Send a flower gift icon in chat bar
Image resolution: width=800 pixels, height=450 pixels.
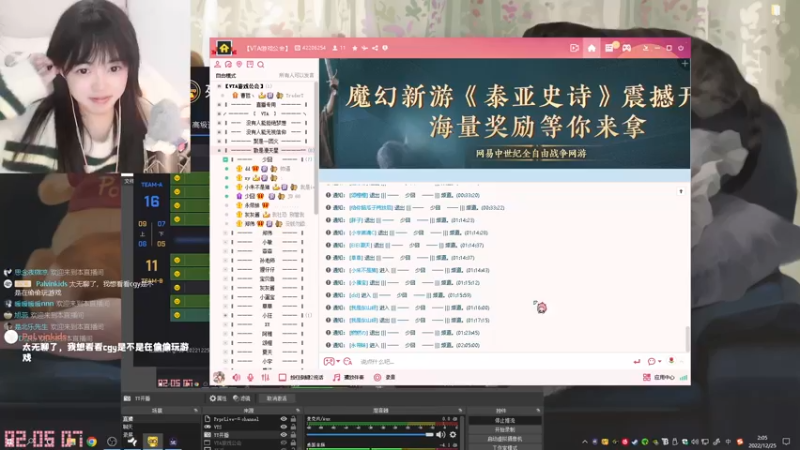671,361
